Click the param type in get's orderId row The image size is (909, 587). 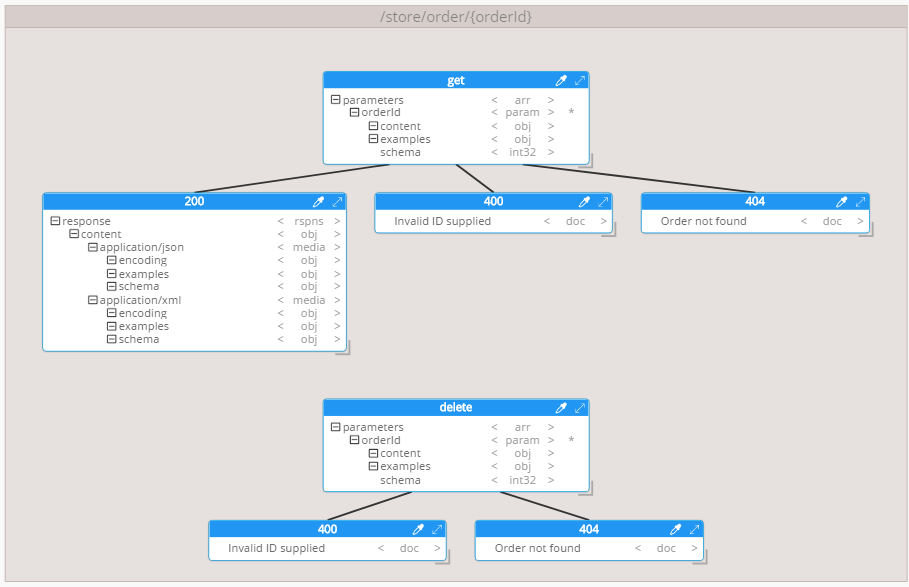[x=522, y=112]
